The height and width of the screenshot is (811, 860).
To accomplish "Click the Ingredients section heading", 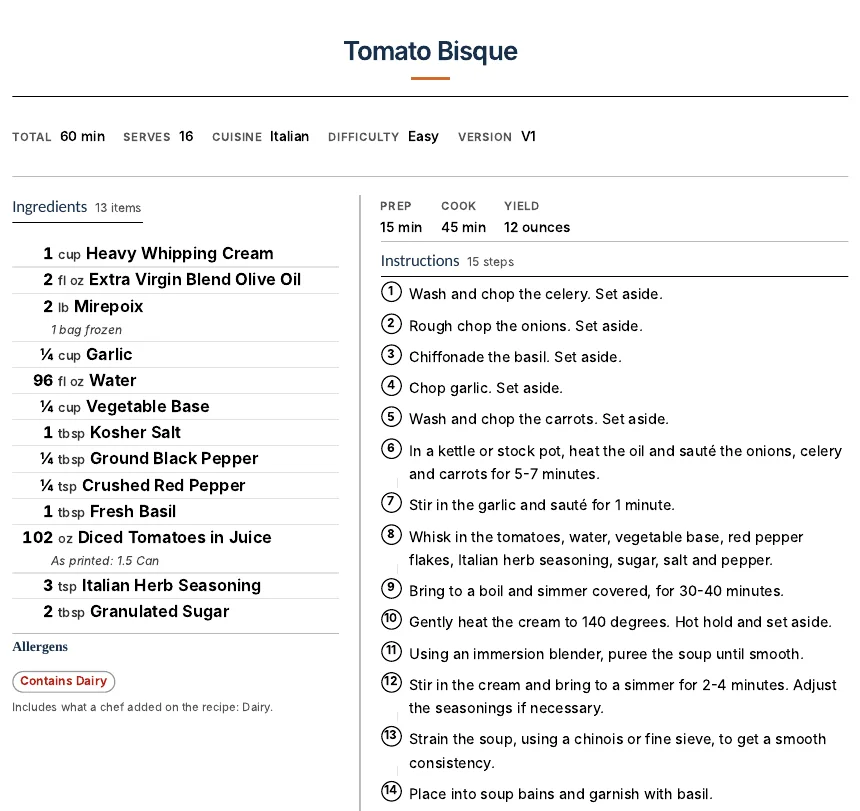I will pos(49,207).
